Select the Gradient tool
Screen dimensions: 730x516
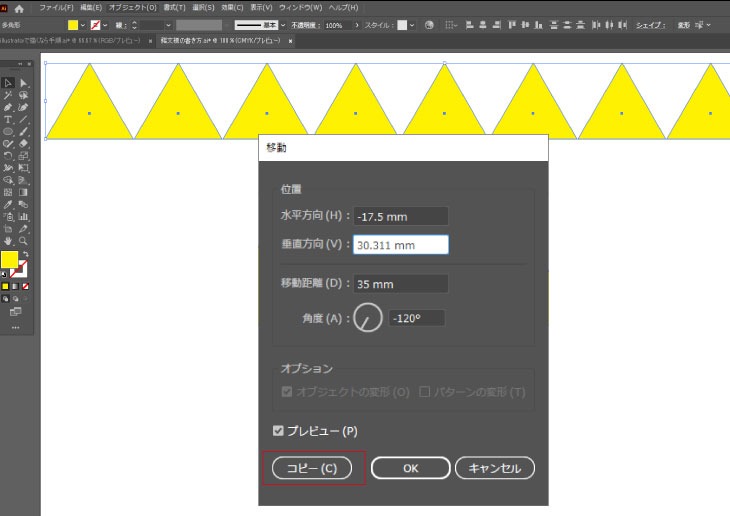23,192
